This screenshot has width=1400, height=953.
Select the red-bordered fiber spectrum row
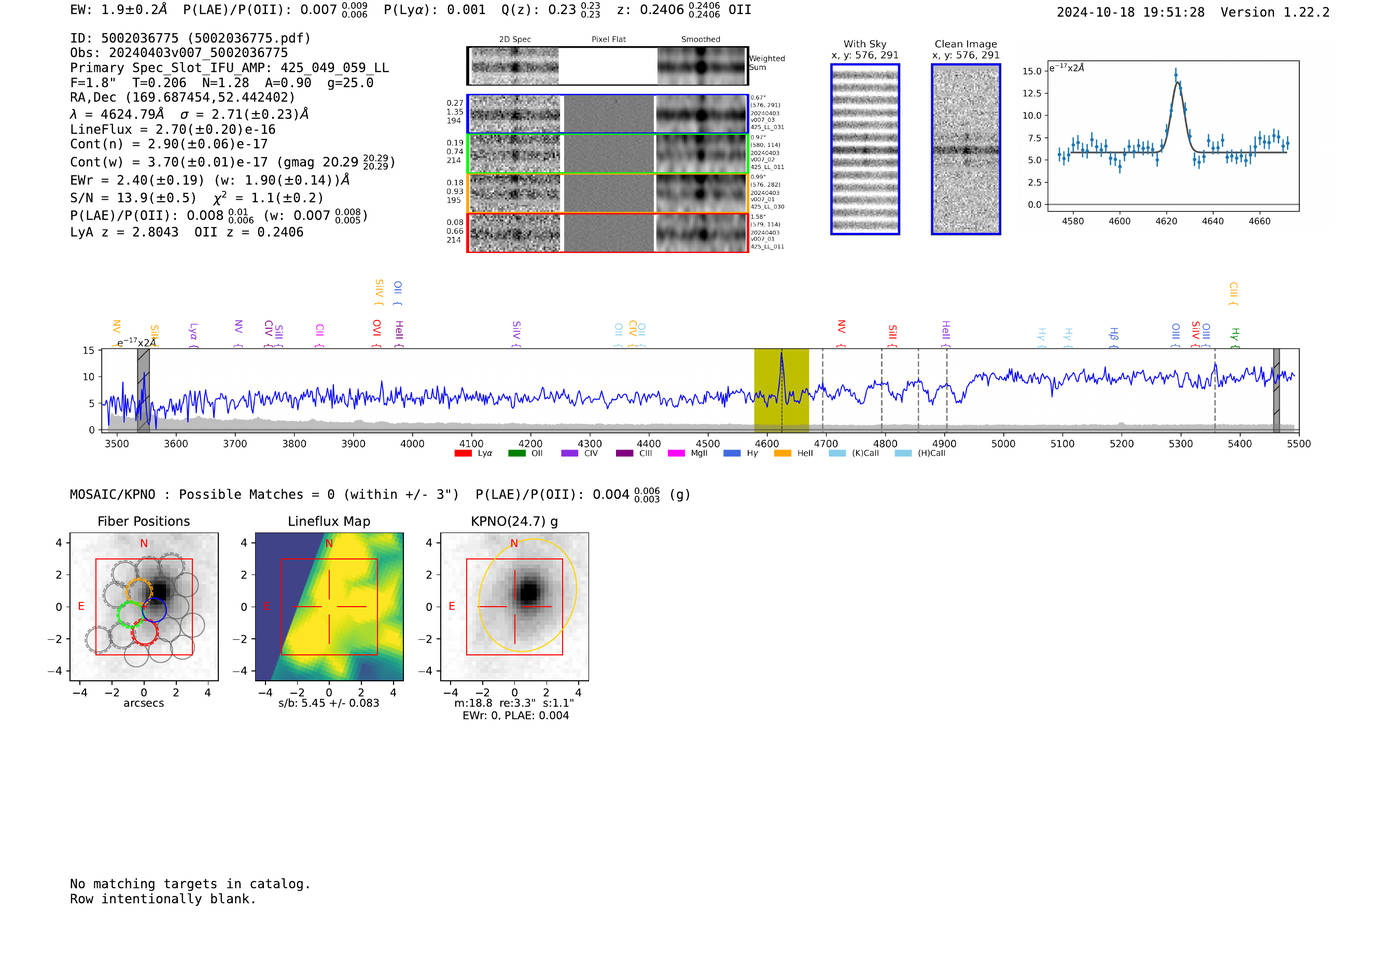click(608, 233)
